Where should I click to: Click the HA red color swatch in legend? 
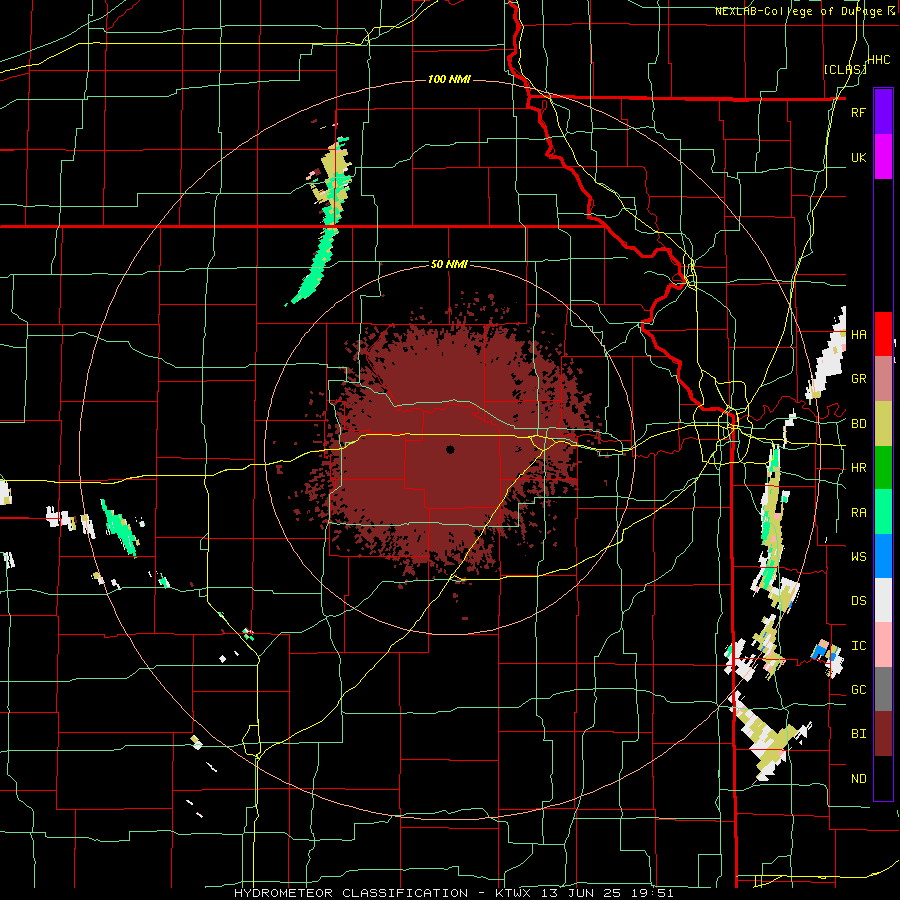[x=883, y=334]
